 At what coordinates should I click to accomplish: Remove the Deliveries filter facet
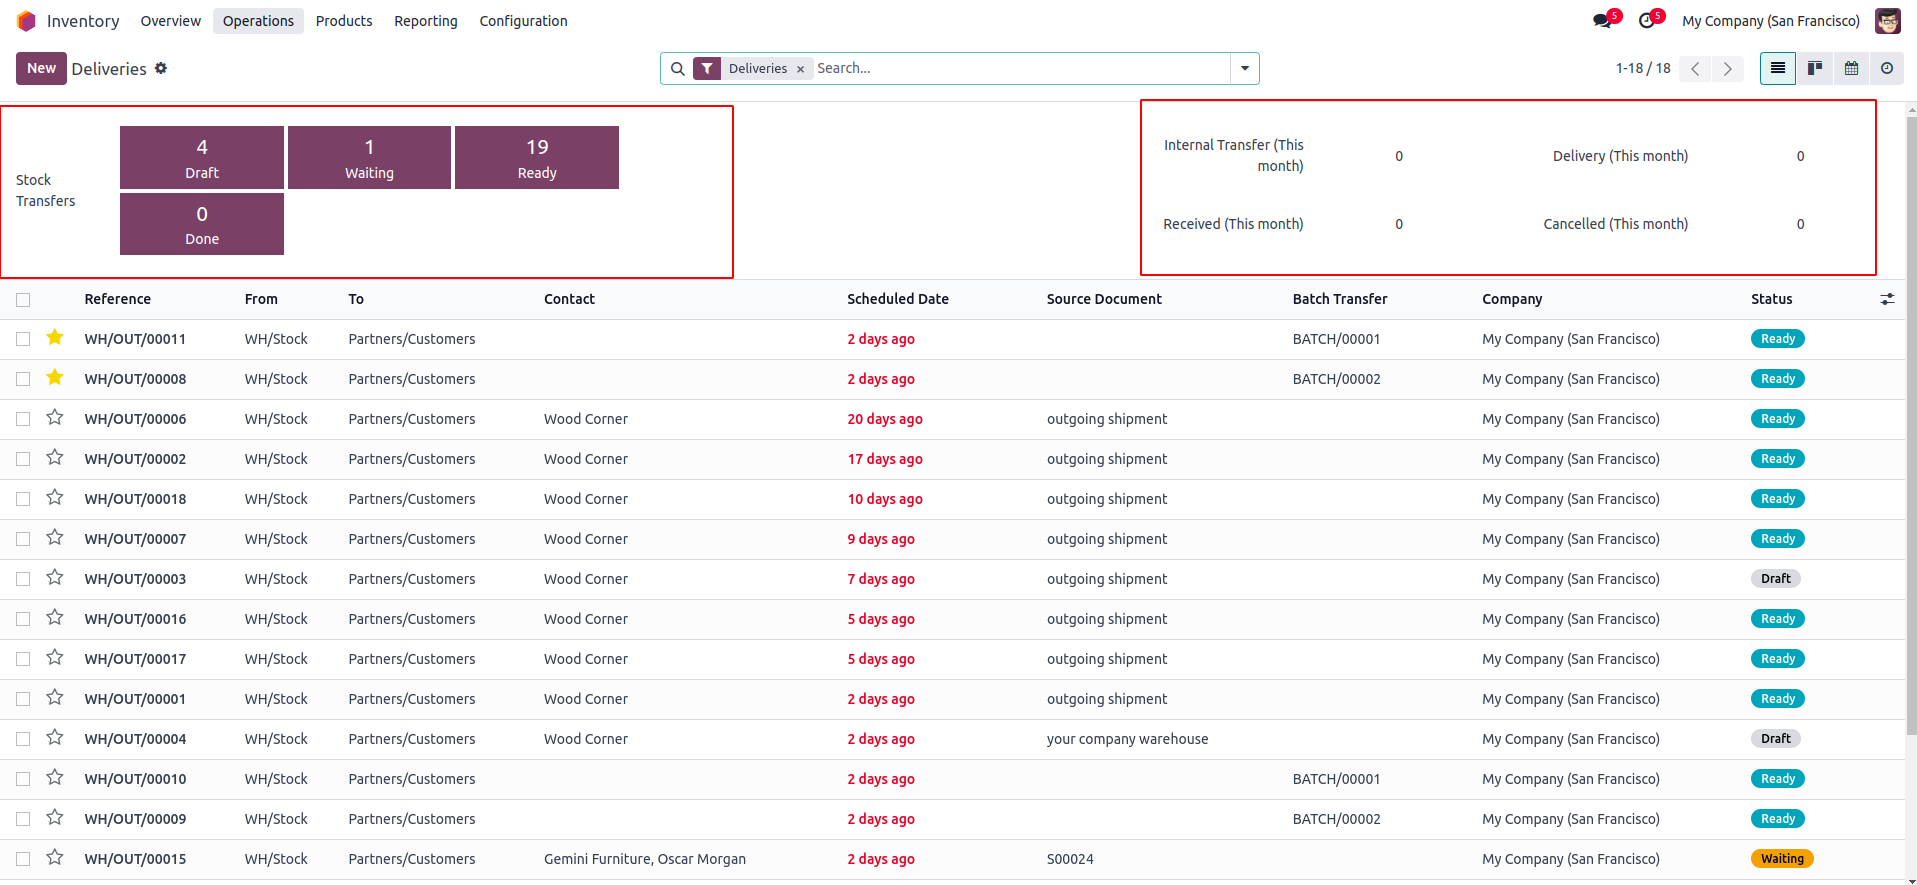[x=800, y=69]
